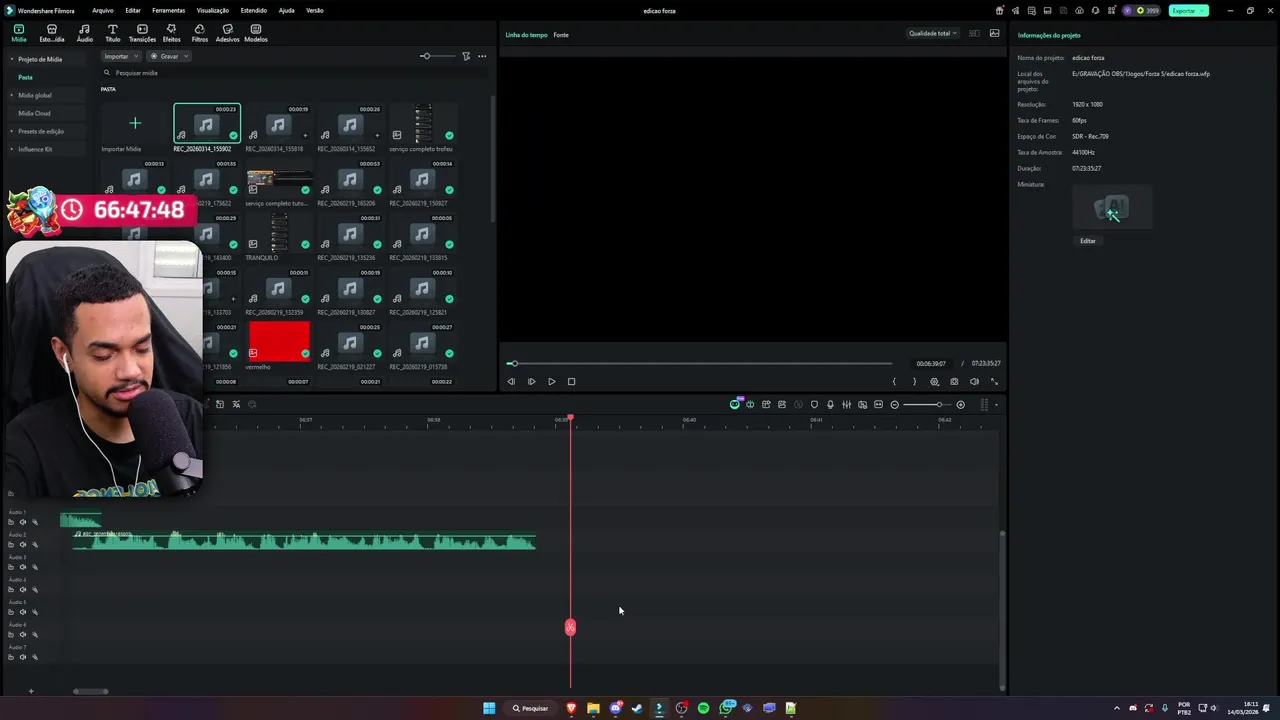Expand the Projeto de Mídia tree
The height and width of the screenshot is (720, 1280).
[x=11, y=59]
